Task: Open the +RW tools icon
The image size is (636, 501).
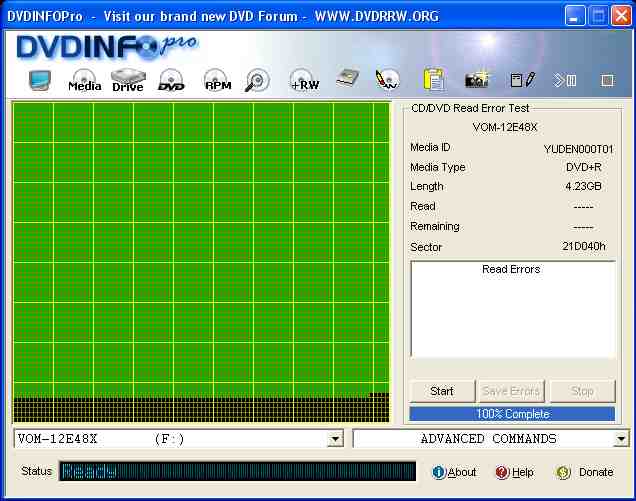Action: [x=304, y=80]
